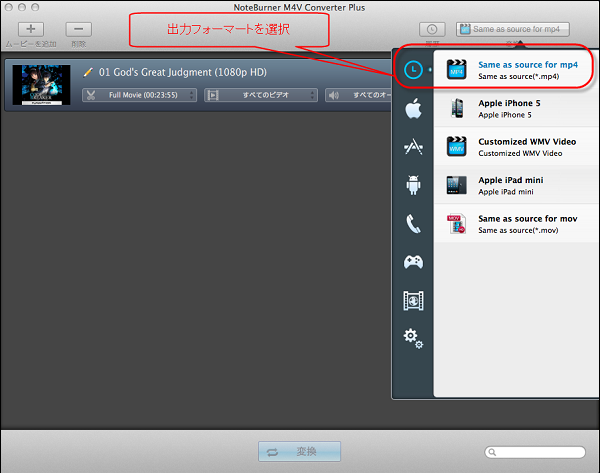
Task: Choose 'Same as source for mov' format
Action: click(x=516, y=223)
